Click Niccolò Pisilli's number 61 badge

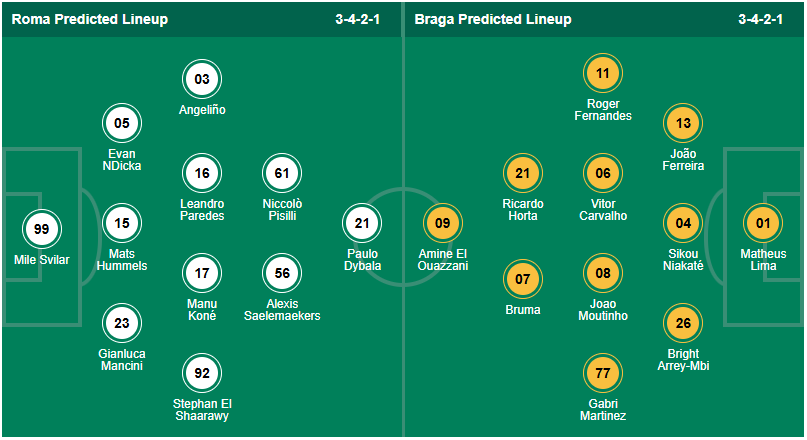[282, 173]
